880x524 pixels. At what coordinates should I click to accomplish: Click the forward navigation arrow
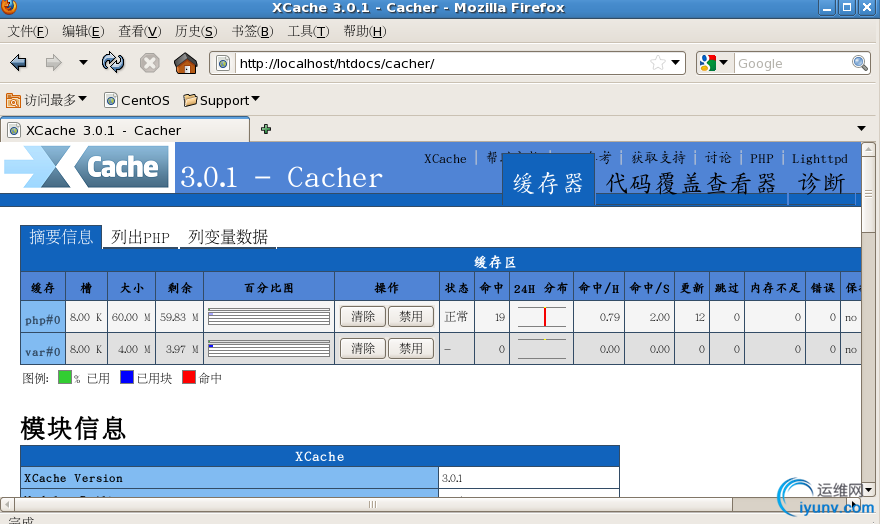(53, 63)
